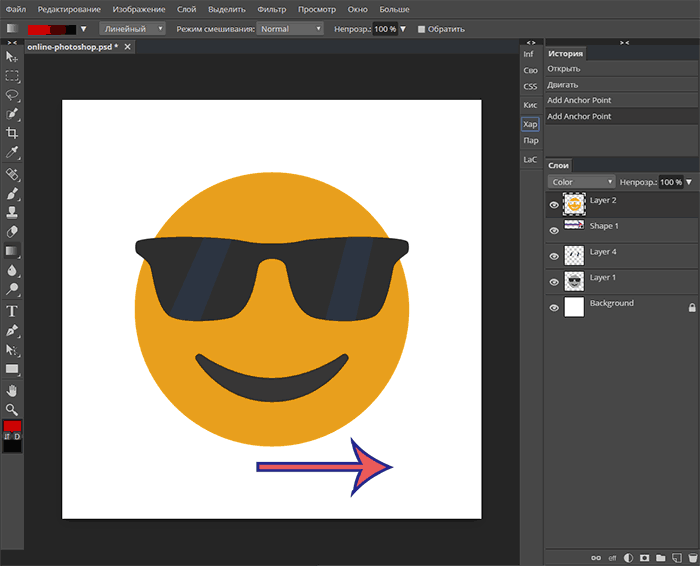Open the CSS side panel
The height and width of the screenshot is (566, 700).
[x=530, y=87]
